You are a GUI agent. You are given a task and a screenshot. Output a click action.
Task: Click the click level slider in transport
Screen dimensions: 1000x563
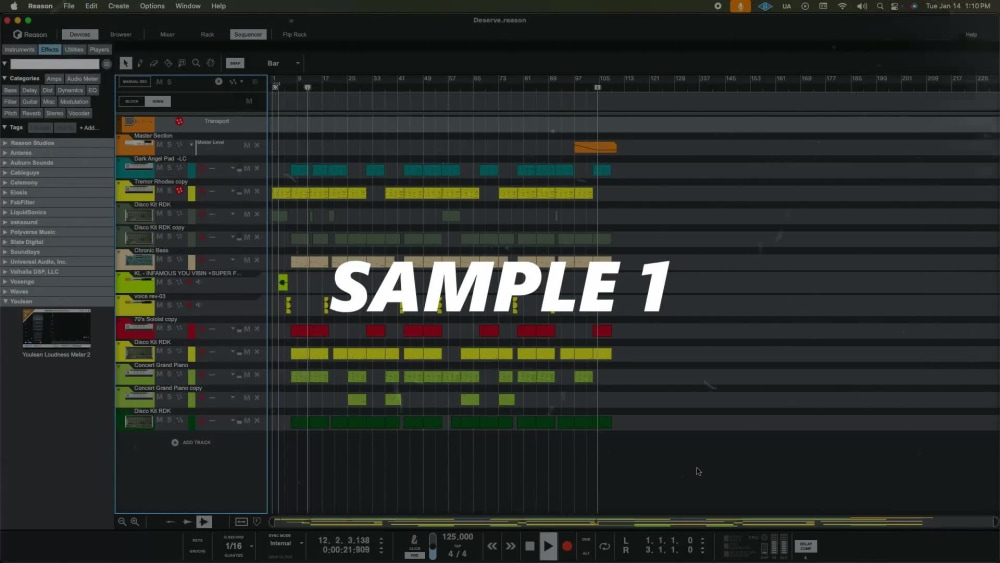pos(432,546)
